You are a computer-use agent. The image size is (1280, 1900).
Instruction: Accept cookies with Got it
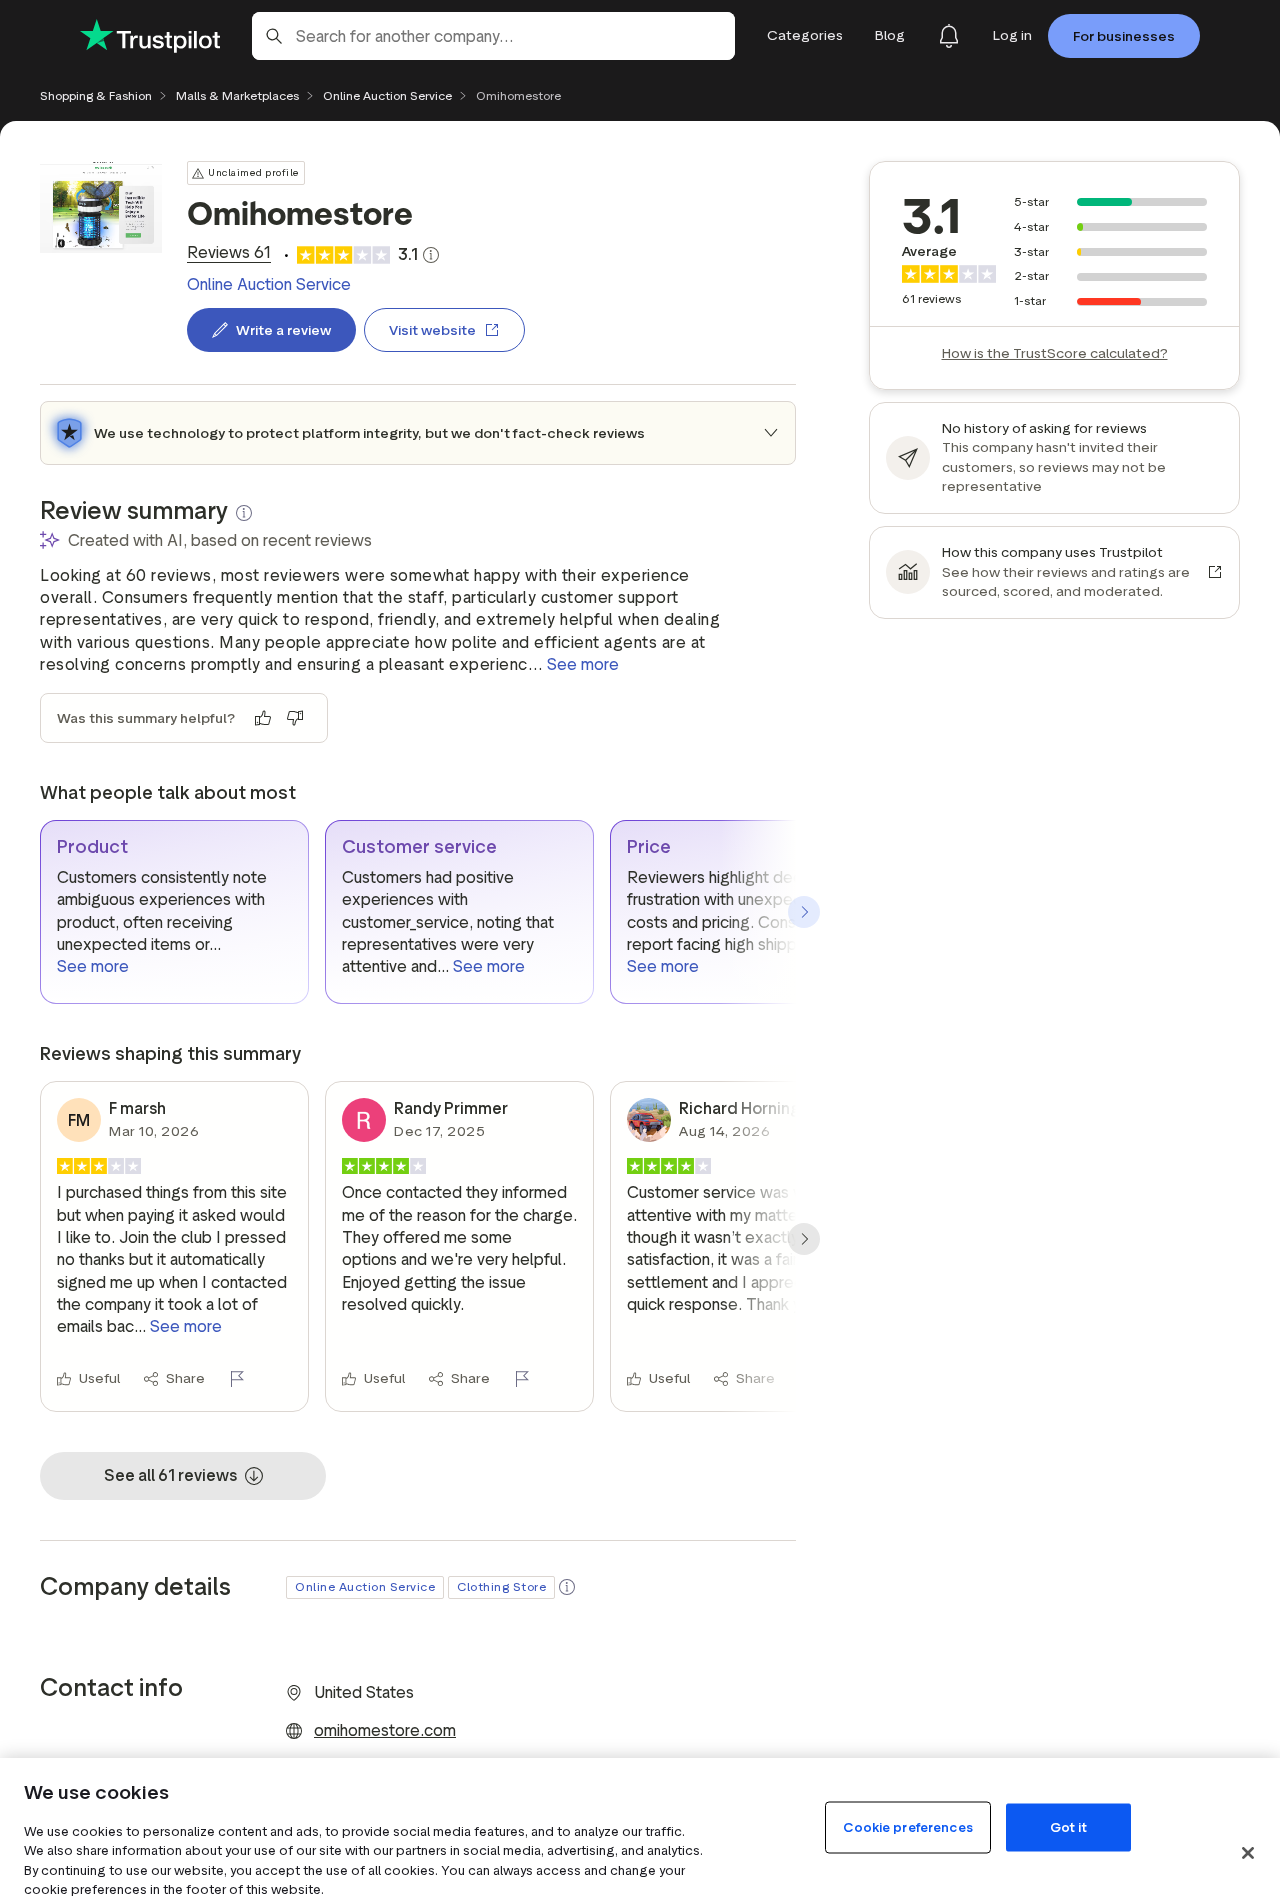pos(1068,1827)
